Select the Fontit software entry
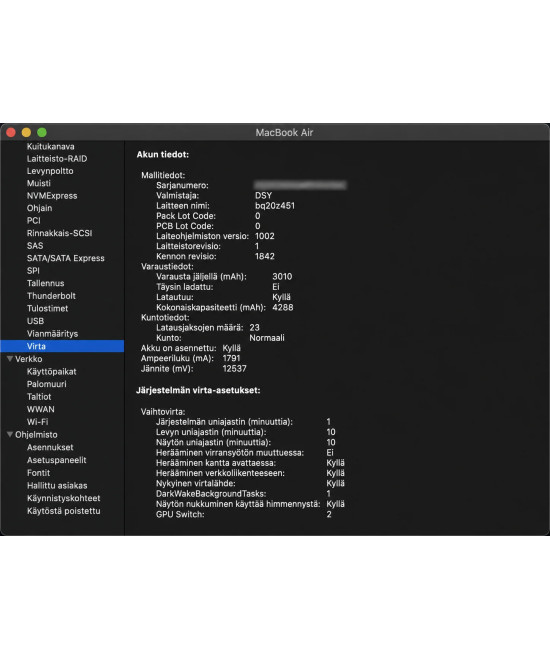Image resolution: width=550 pixels, height=660 pixels. point(38,473)
